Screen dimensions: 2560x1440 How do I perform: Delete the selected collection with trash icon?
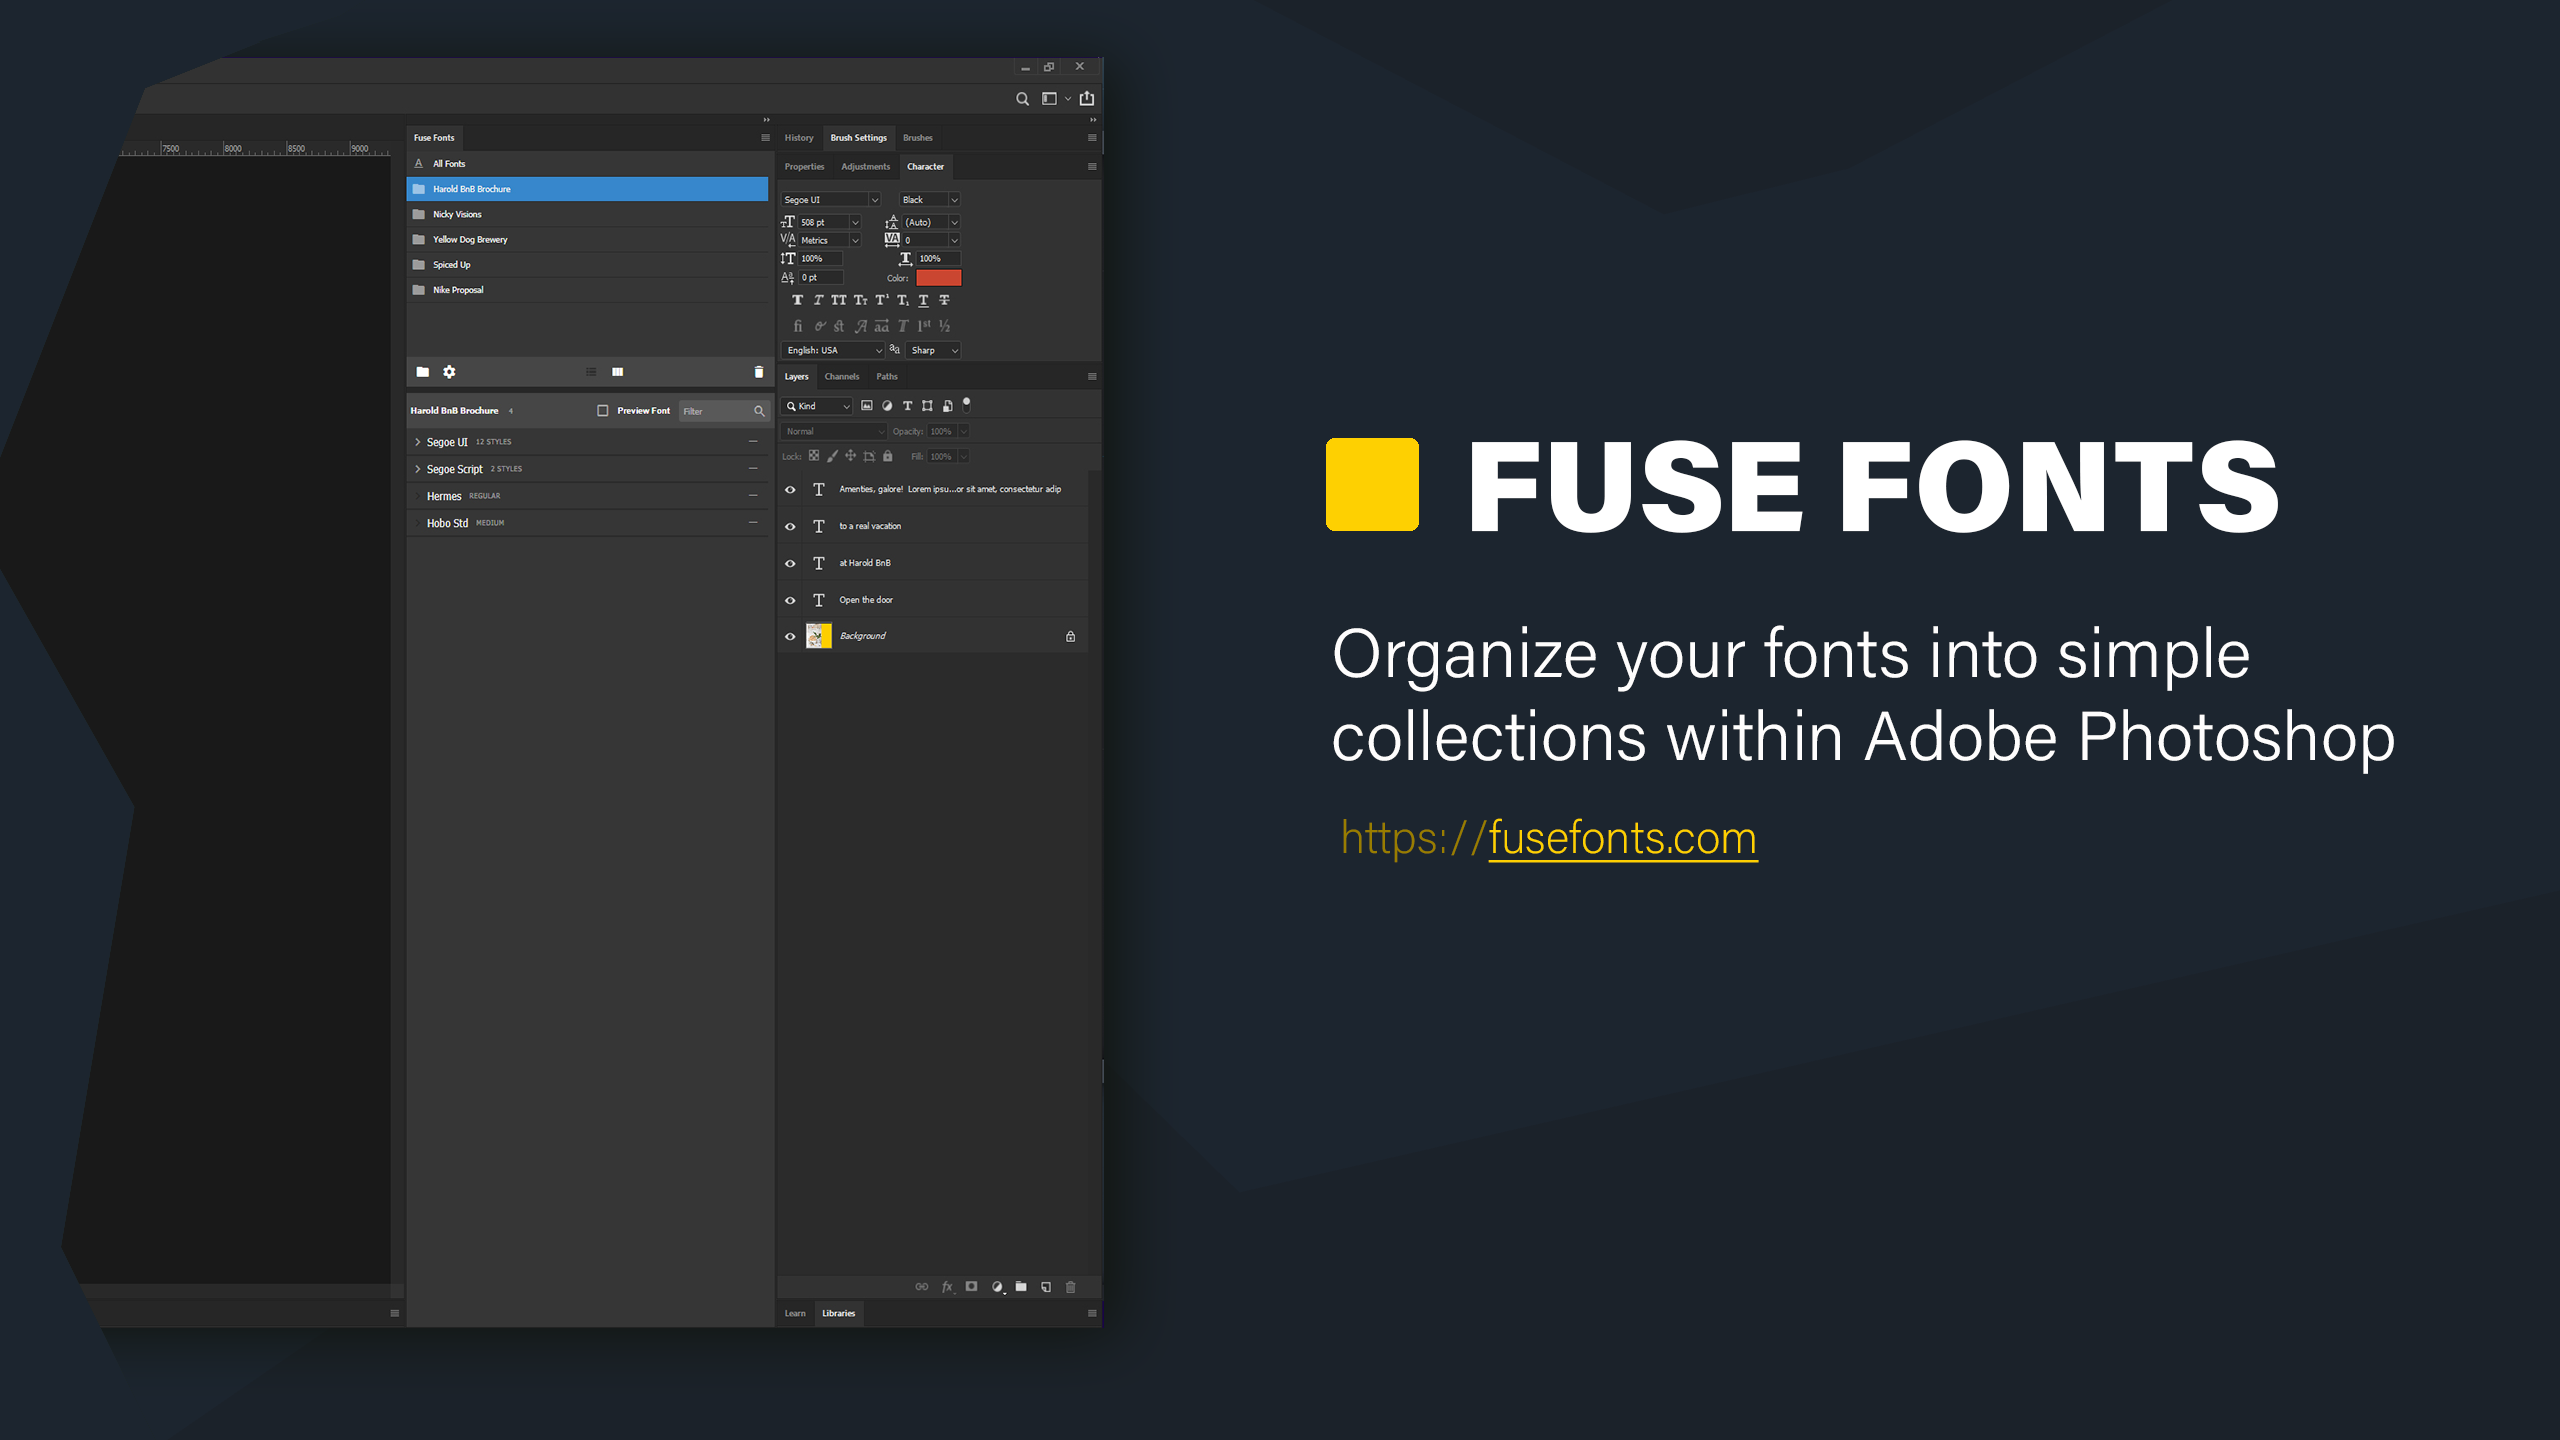(757, 371)
